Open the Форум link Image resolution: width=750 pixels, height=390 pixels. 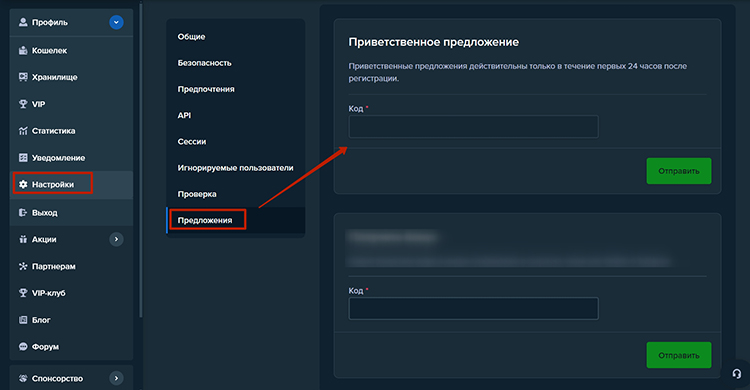tap(71, 346)
